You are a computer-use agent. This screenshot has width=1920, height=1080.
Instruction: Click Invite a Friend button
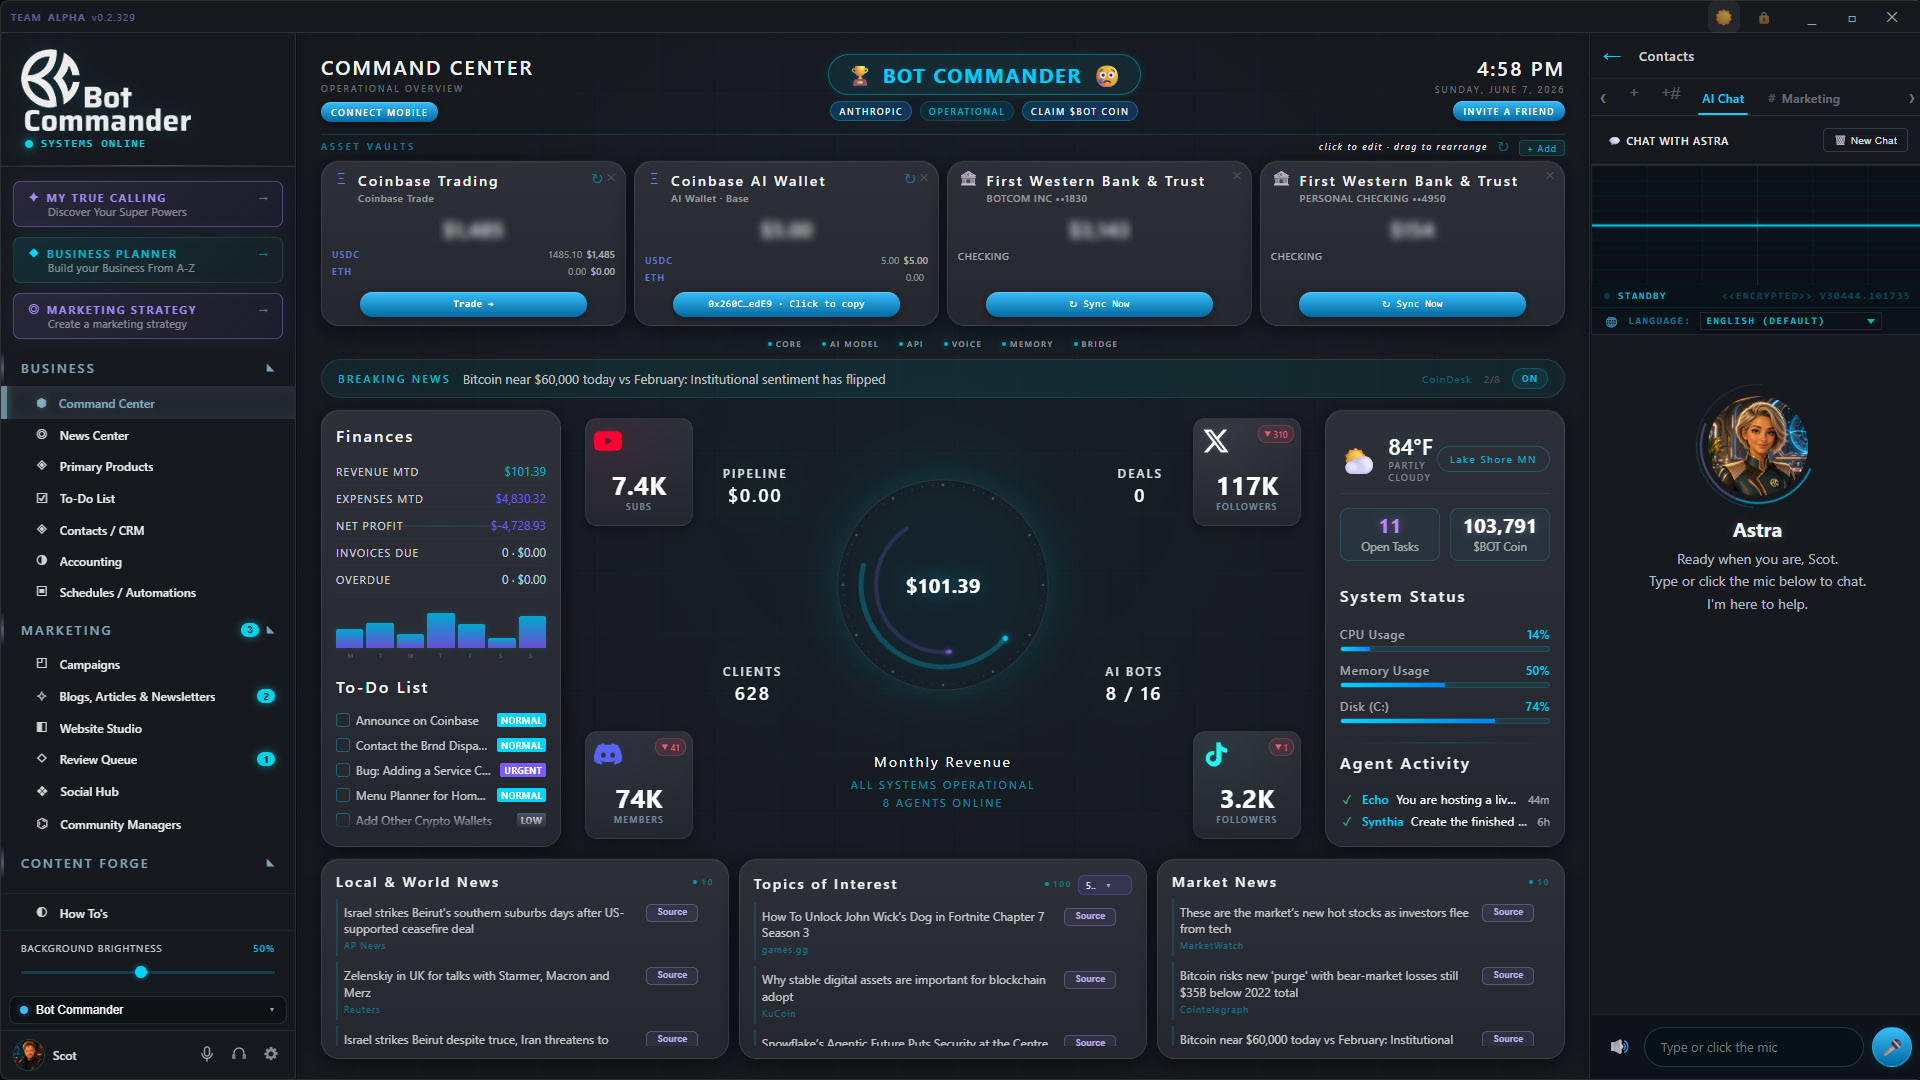(x=1508, y=111)
